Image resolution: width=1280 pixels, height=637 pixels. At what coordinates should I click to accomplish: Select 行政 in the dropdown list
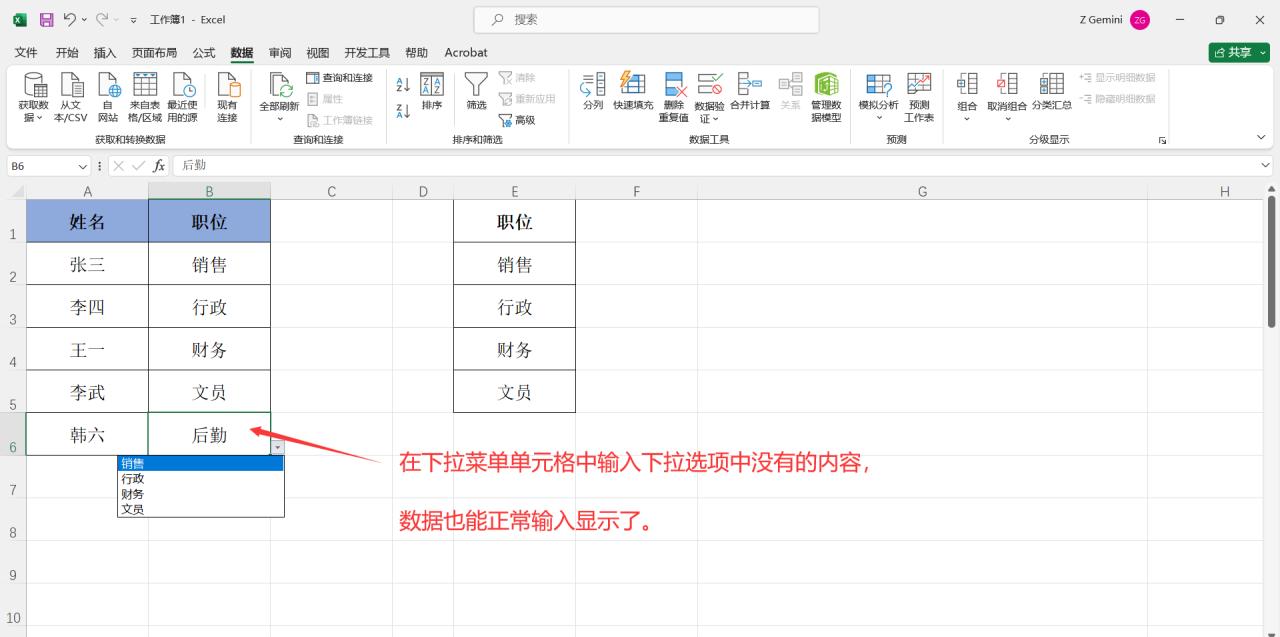(200, 479)
